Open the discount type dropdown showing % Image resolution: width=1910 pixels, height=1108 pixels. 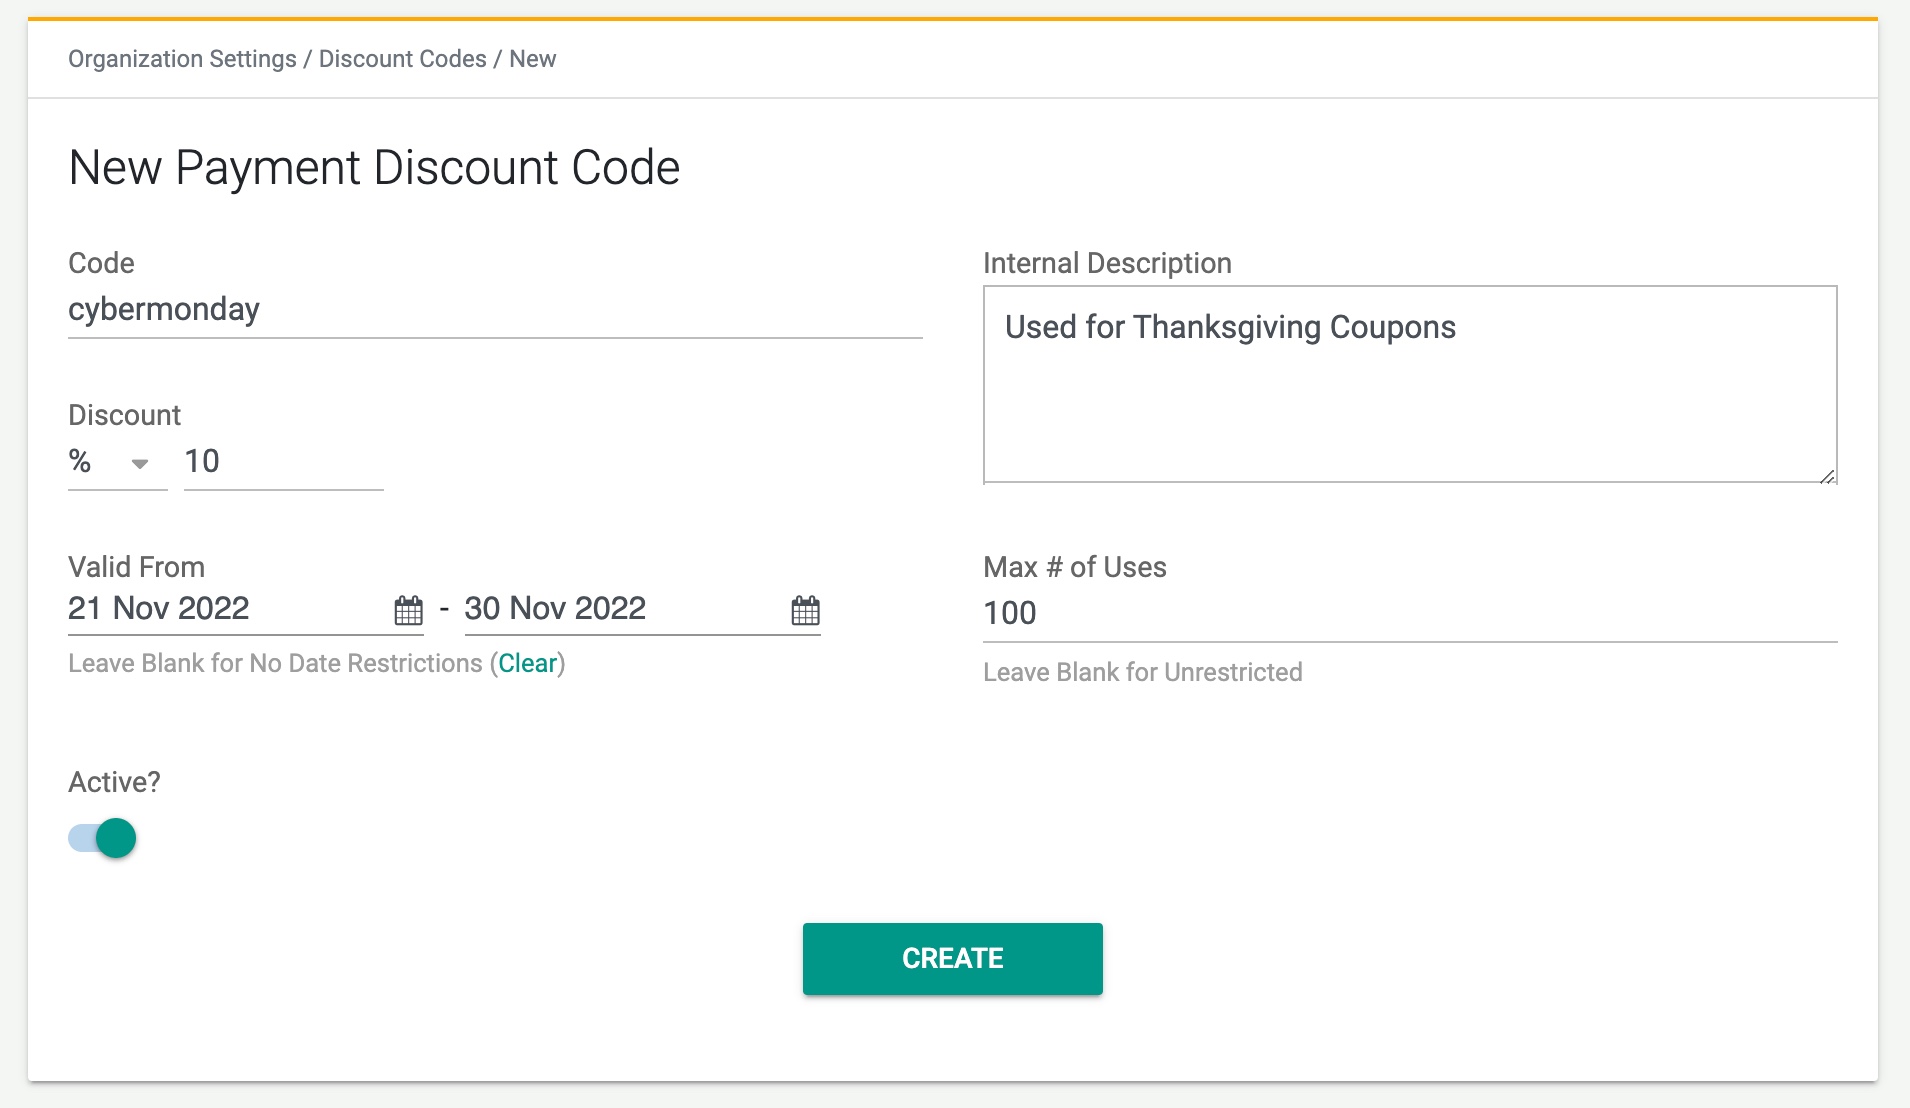(117, 462)
